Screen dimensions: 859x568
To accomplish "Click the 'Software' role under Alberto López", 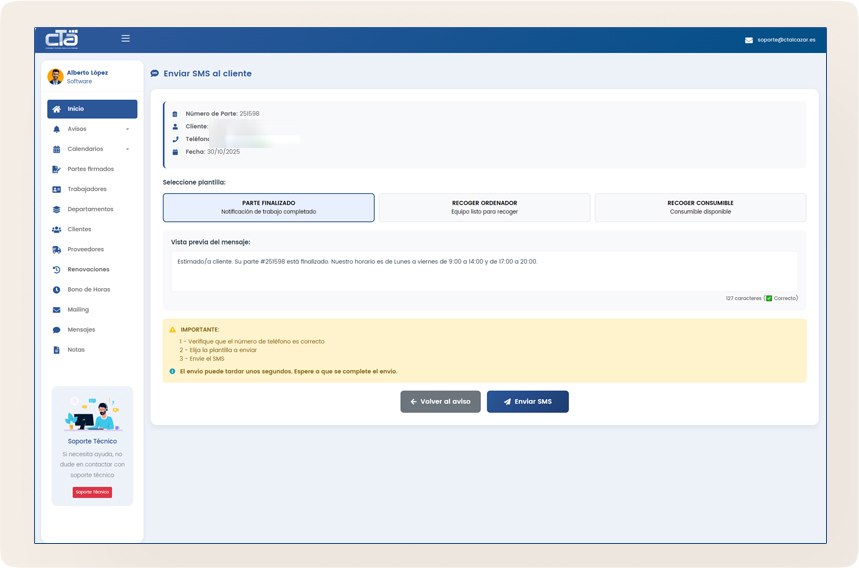I will [x=79, y=82].
